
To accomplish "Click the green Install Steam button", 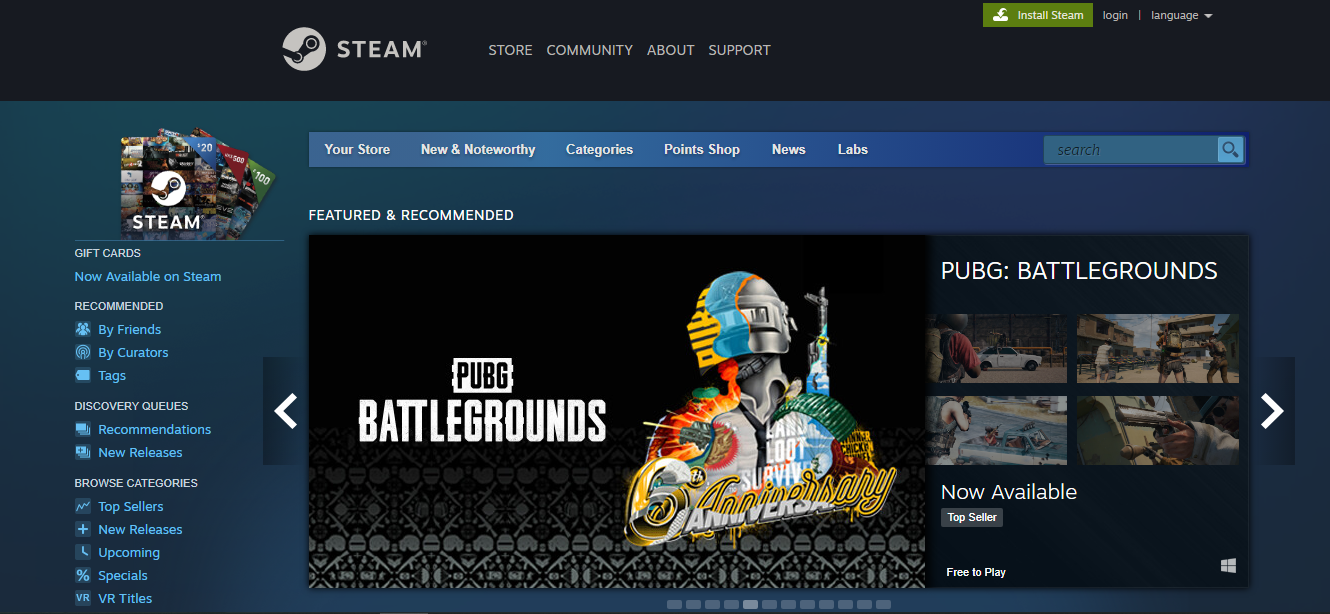I will (x=1038, y=15).
